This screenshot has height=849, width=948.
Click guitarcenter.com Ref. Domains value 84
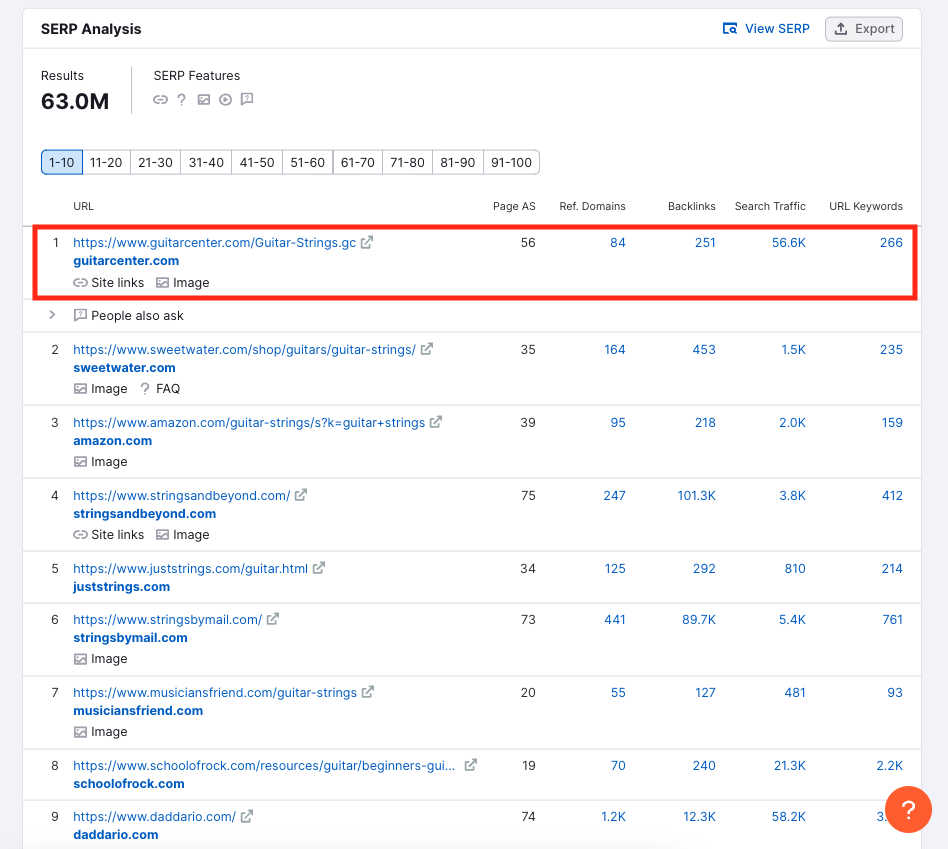point(618,242)
